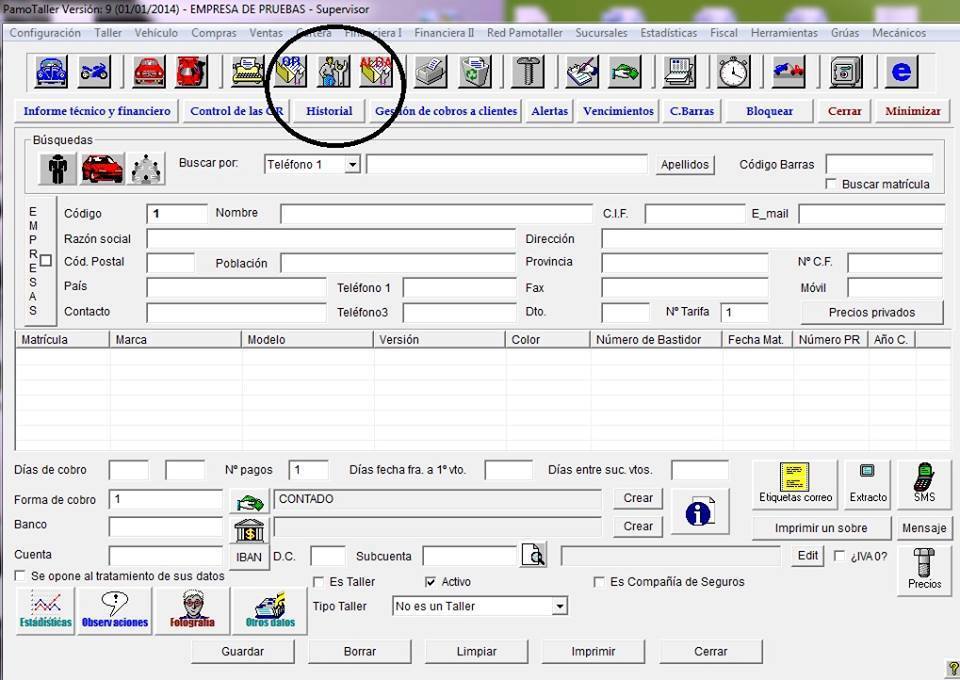The height and width of the screenshot is (680, 960).
Task: Click the Guardar button
Action: [x=242, y=652]
